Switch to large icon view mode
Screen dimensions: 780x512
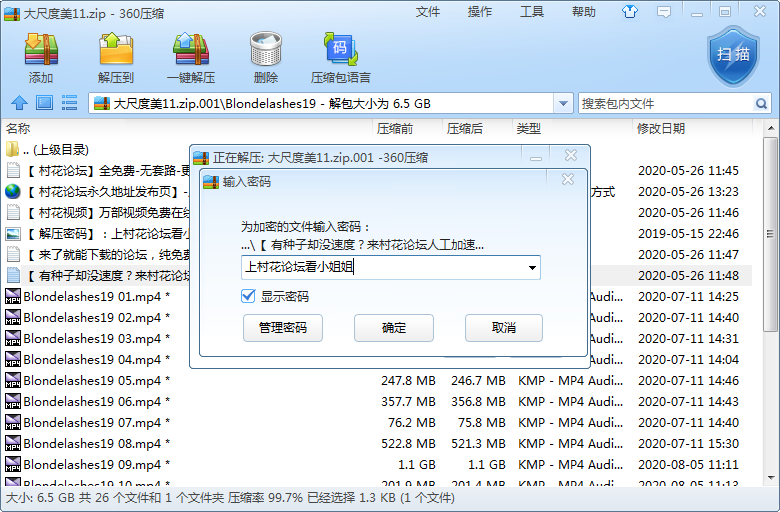pyautogui.click(x=44, y=103)
